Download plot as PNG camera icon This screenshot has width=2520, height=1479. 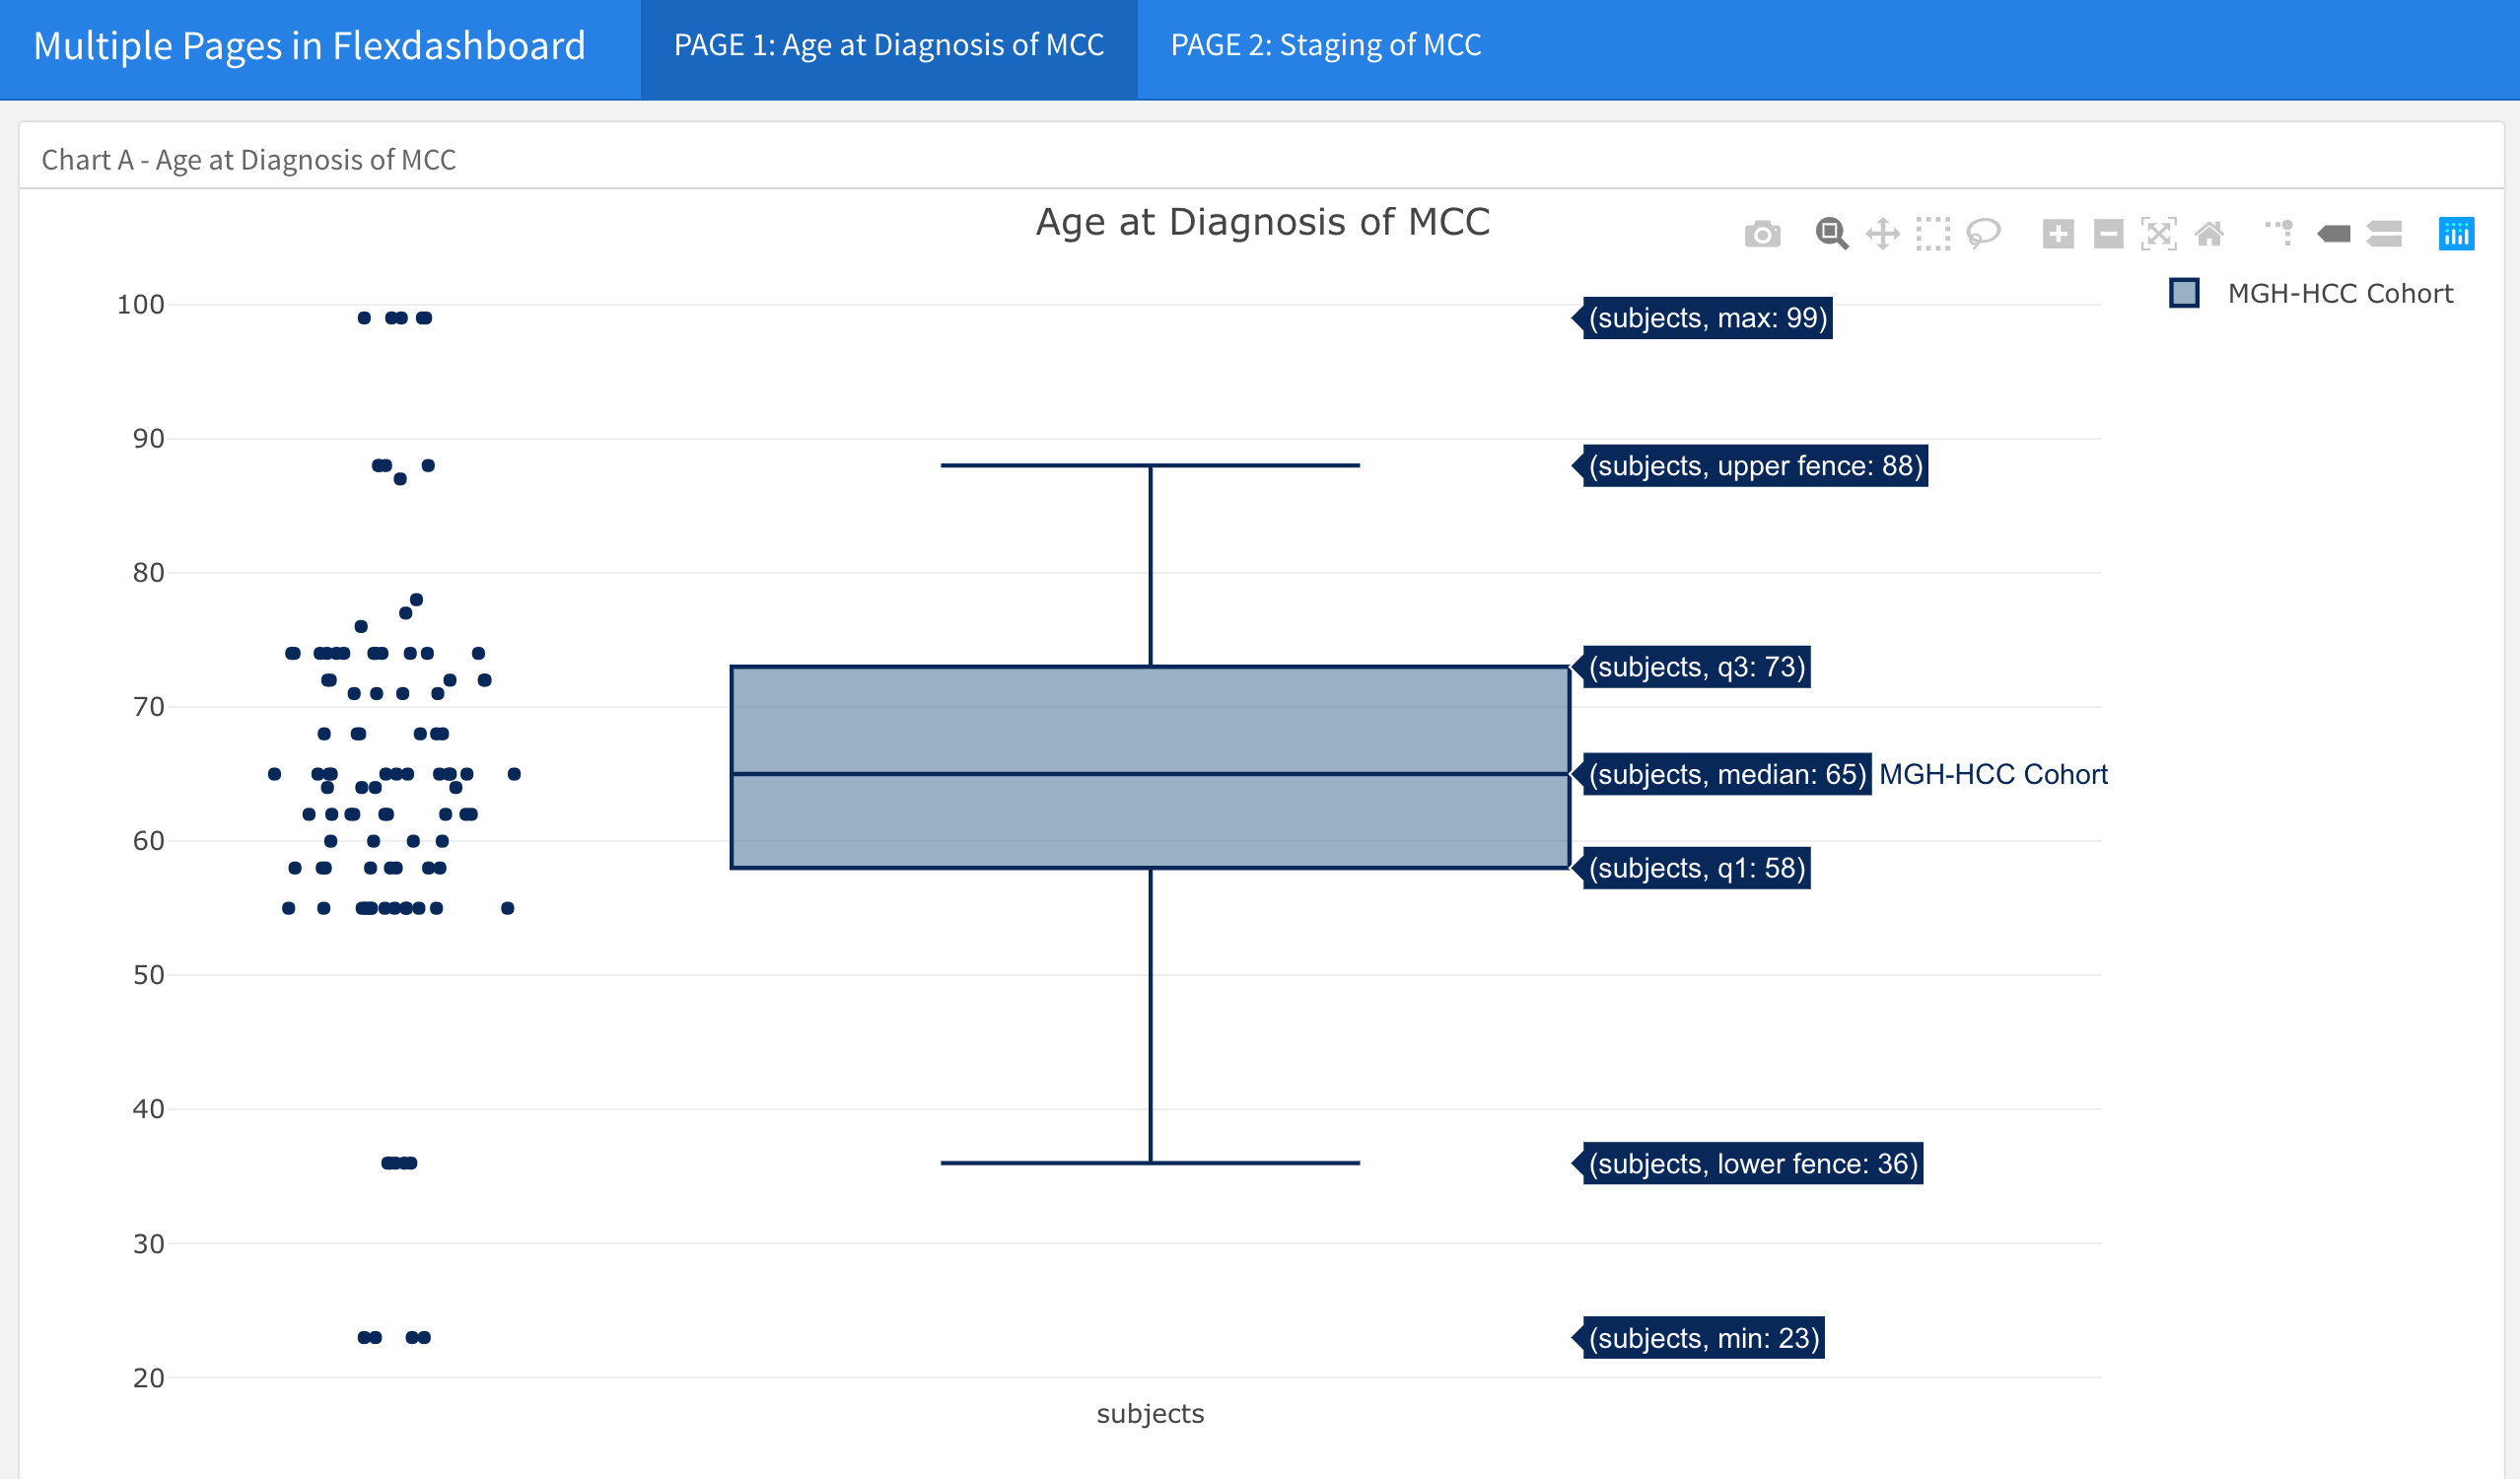click(x=1762, y=234)
